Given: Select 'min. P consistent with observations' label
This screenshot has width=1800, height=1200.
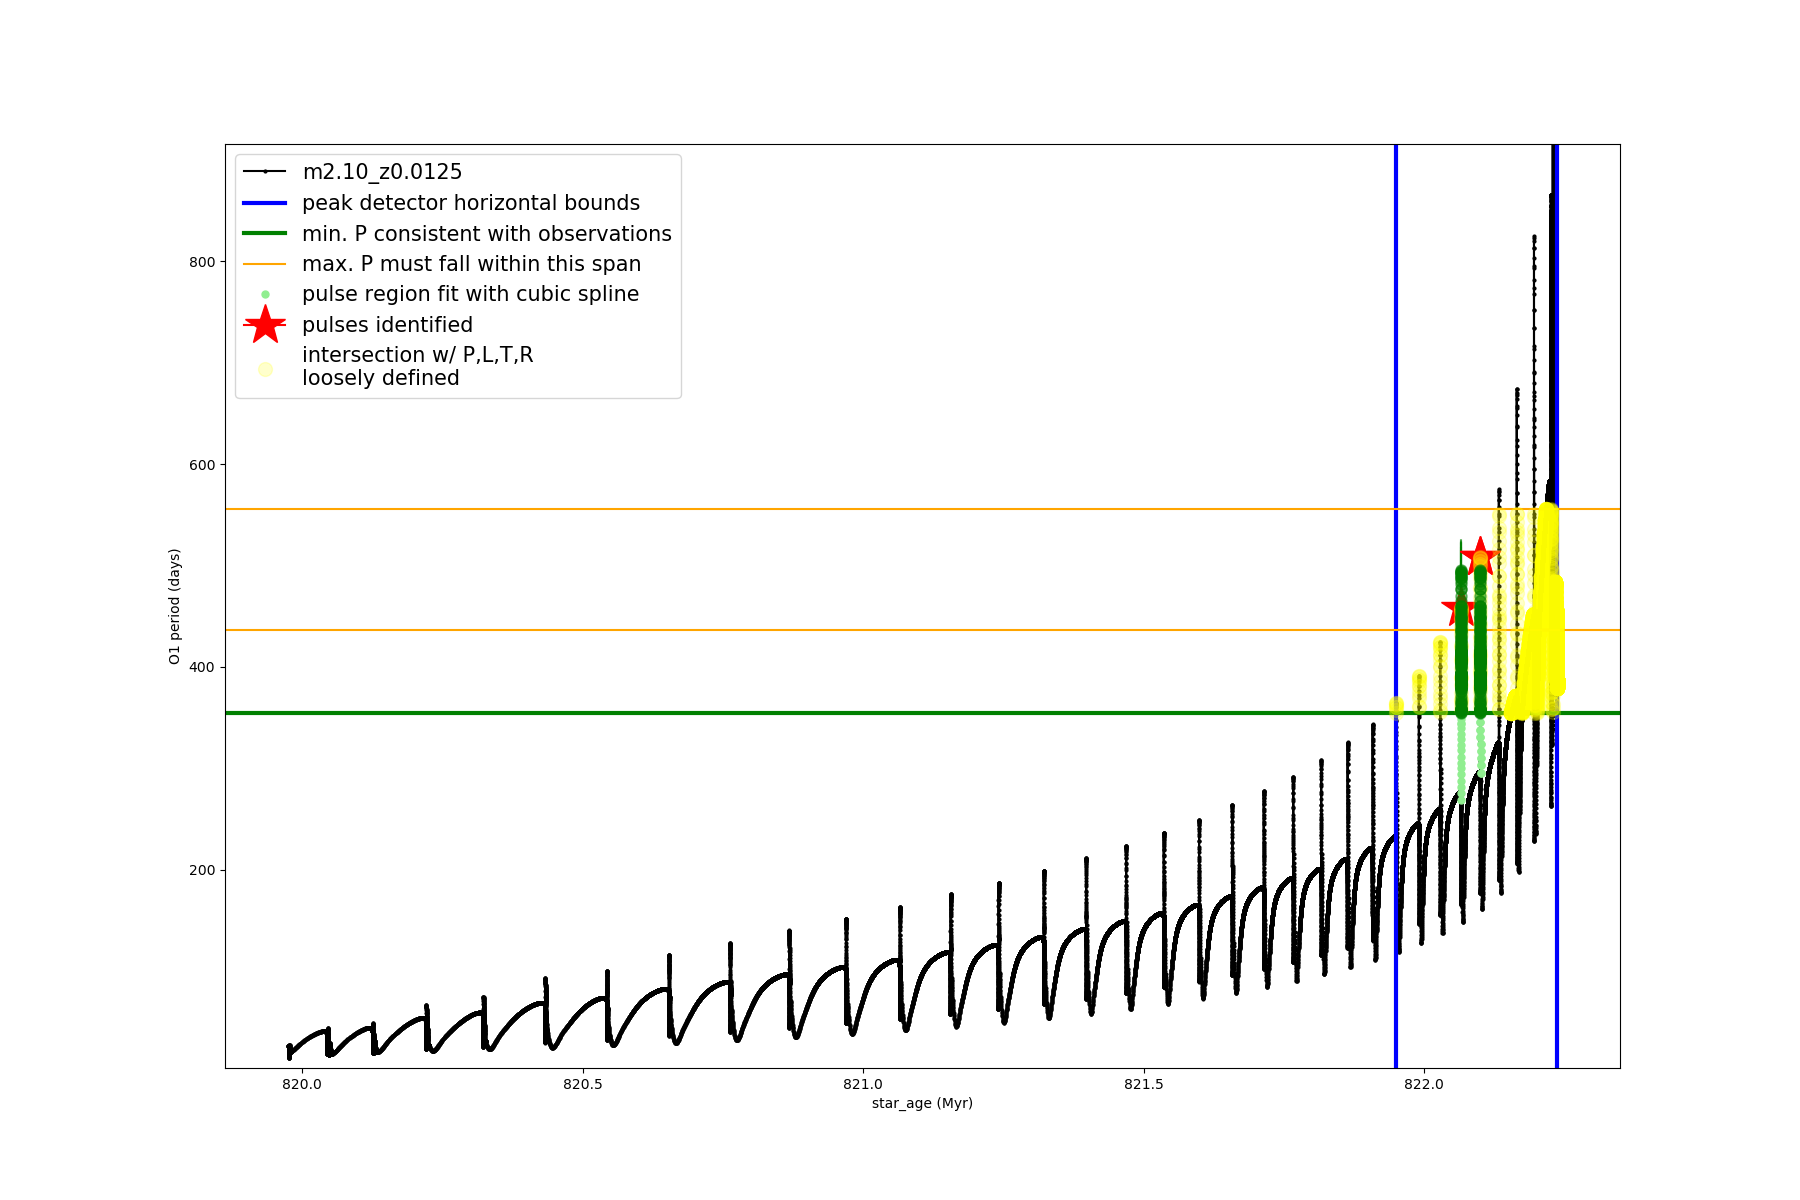Looking at the screenshot, I should point(487,234).
